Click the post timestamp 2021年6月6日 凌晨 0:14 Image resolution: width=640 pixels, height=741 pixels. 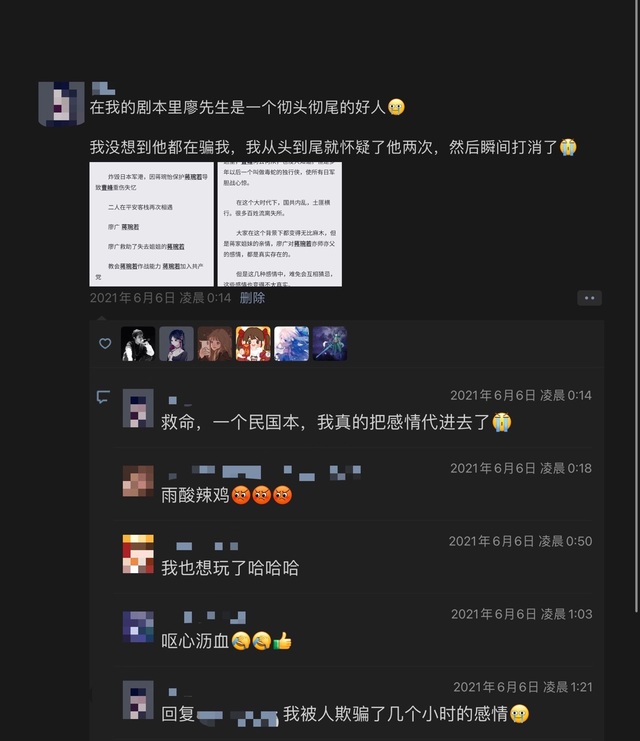(160, 298)
